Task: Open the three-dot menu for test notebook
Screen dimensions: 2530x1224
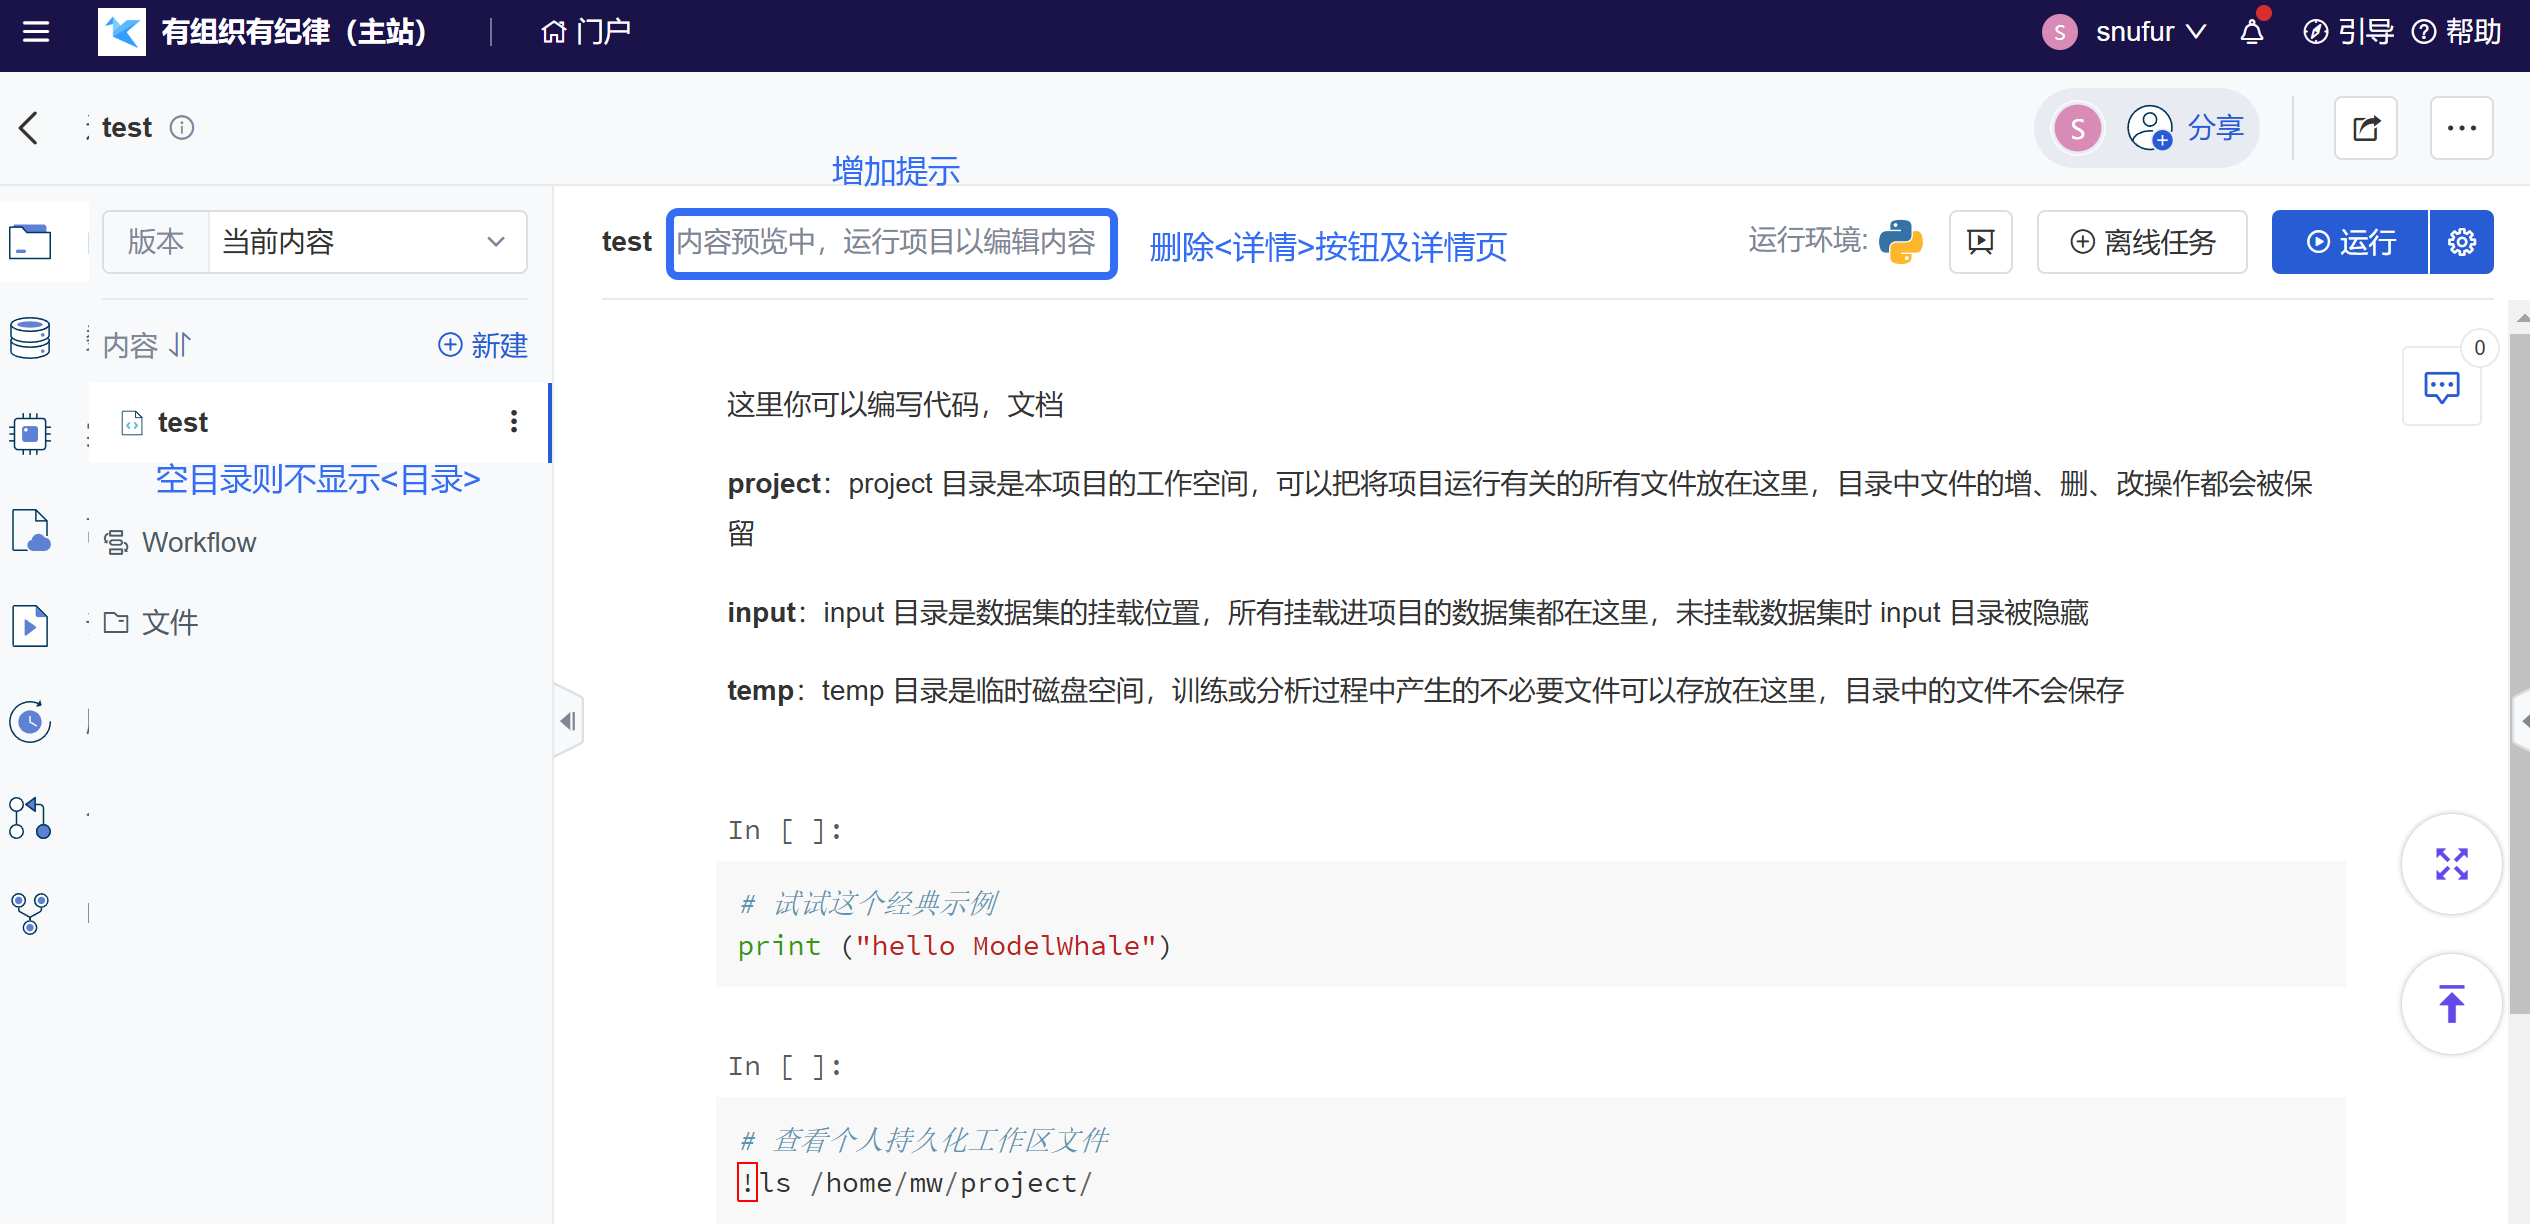Action: [514, 422]
